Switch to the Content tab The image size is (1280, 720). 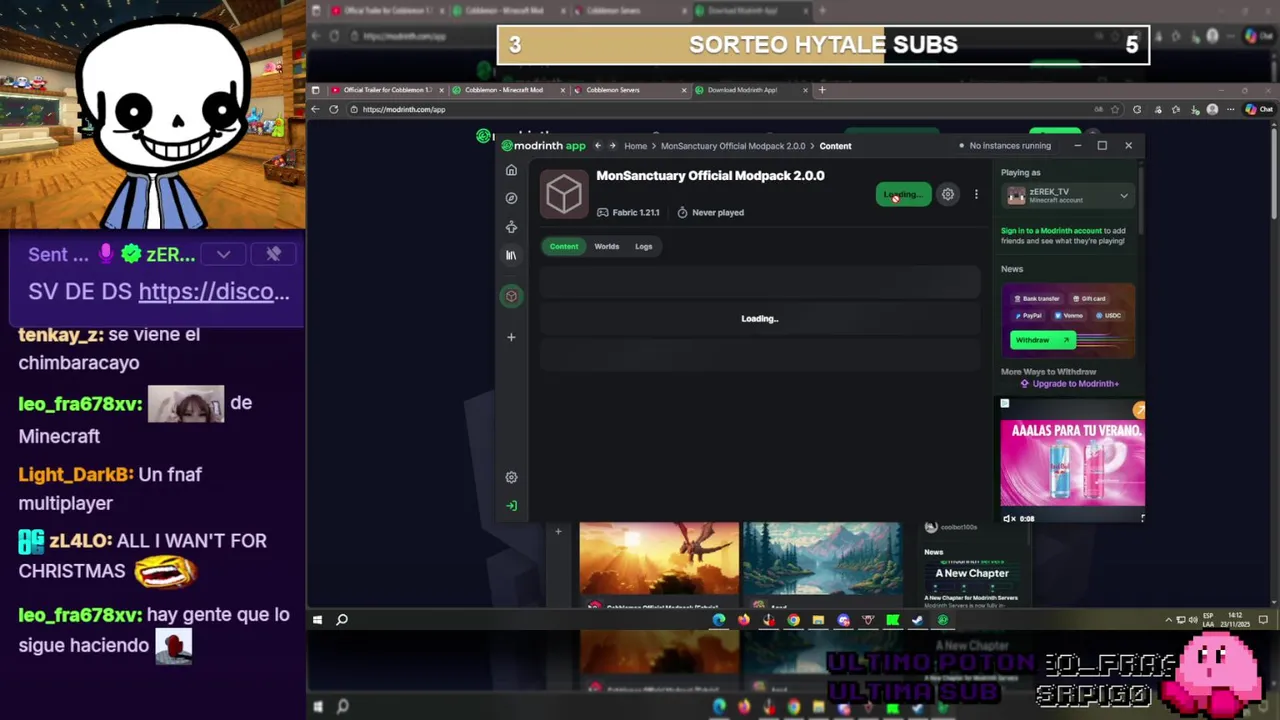tap(564, 246)
